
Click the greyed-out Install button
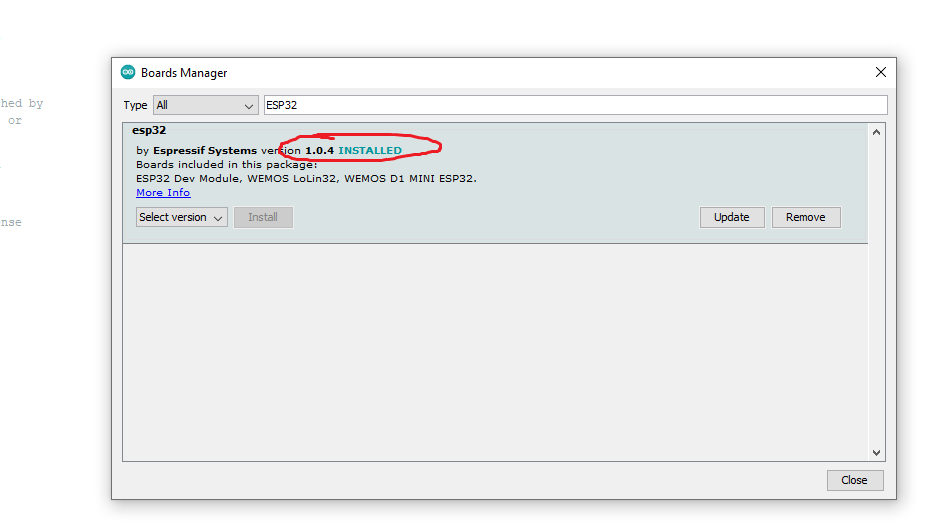coord(263,217)
